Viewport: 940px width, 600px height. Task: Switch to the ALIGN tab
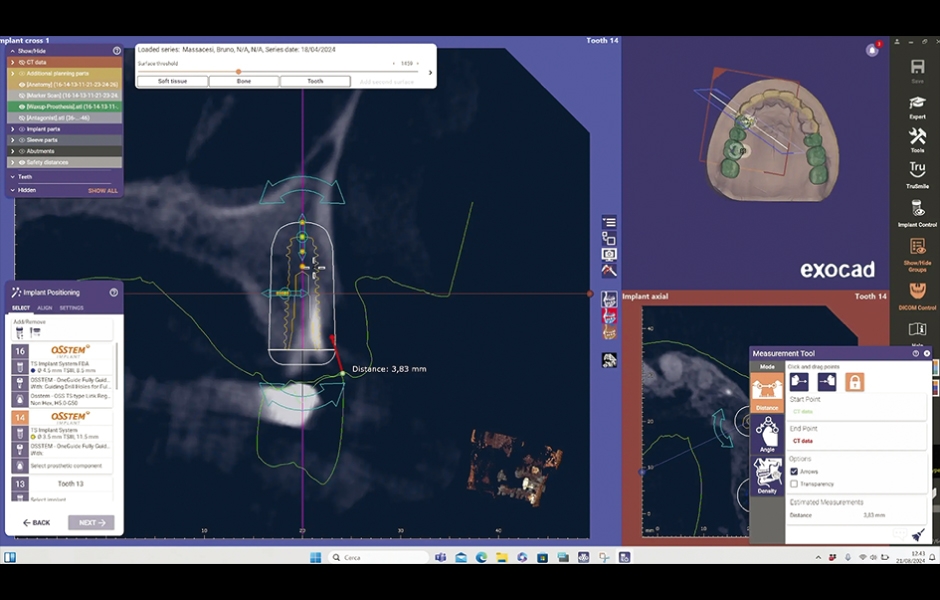pos(45,308)
